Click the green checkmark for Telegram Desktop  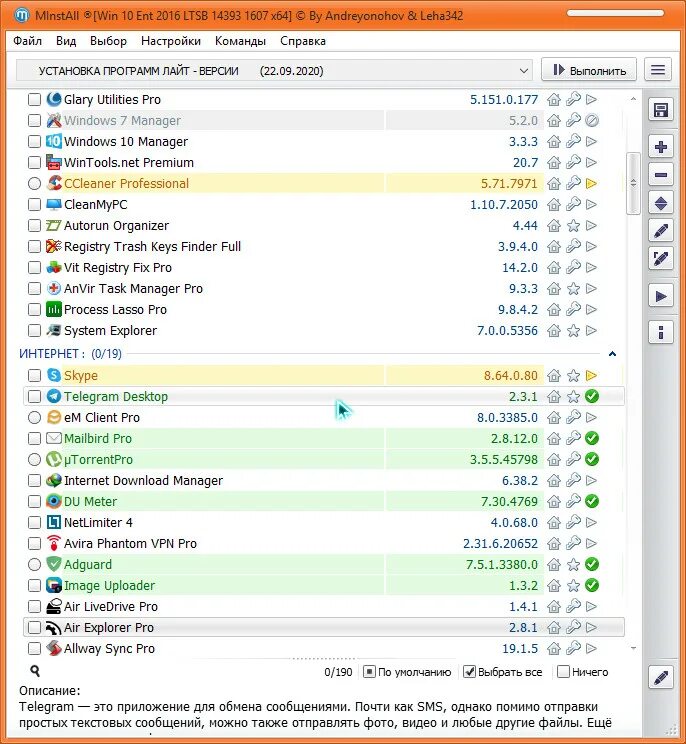592,396
